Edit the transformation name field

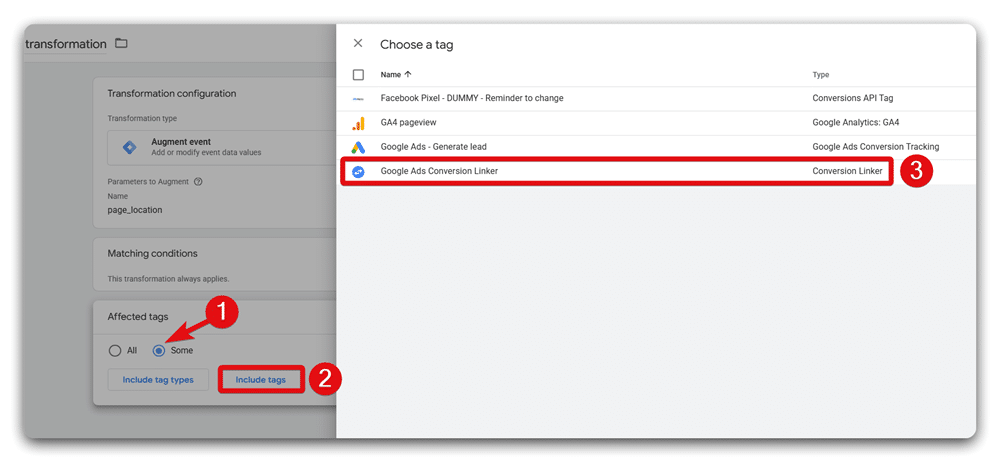[65, 44]
